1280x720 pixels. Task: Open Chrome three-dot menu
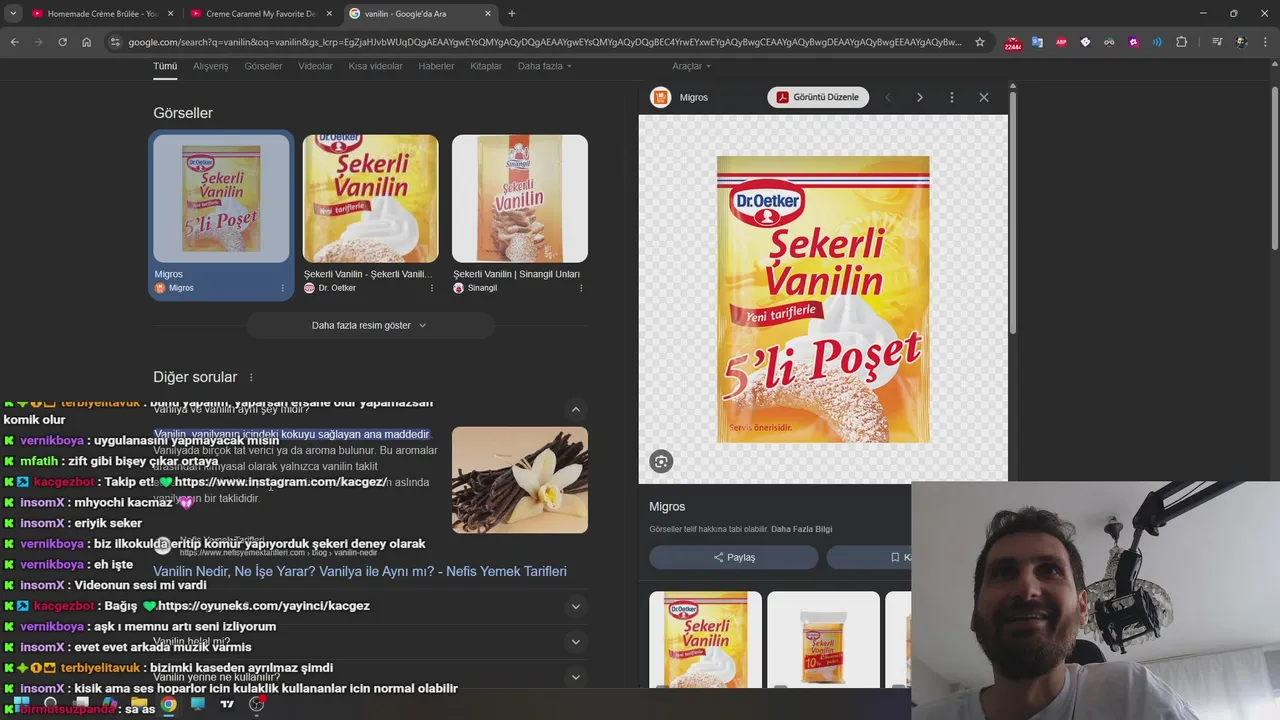click(x=1265, y=42)
